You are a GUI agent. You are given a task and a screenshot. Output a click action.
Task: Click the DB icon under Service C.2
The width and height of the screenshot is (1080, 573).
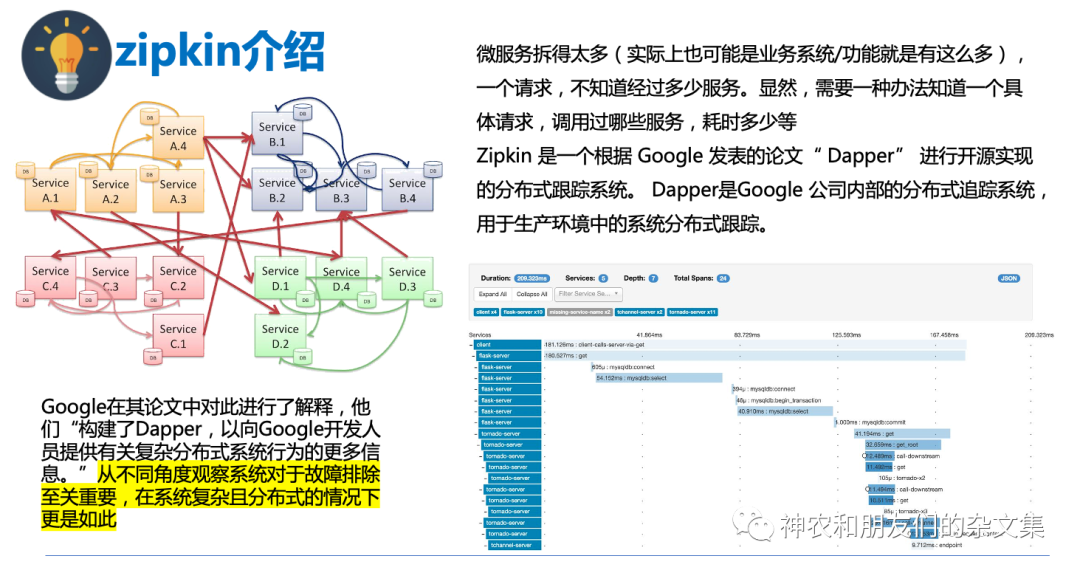coord(154,300)
